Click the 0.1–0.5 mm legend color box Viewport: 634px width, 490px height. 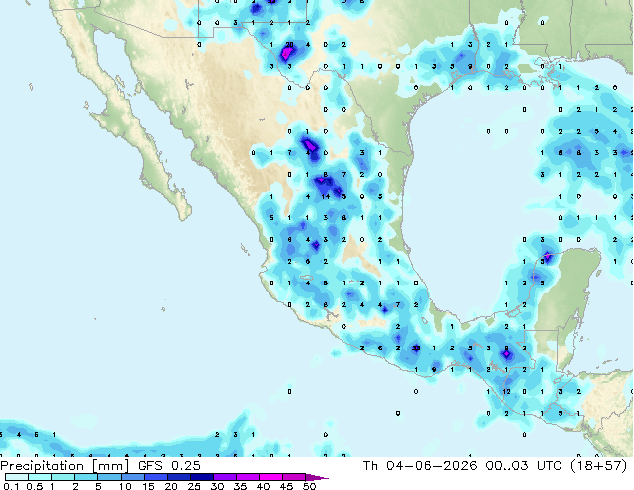pyautogui.click(x=17, y=477)
